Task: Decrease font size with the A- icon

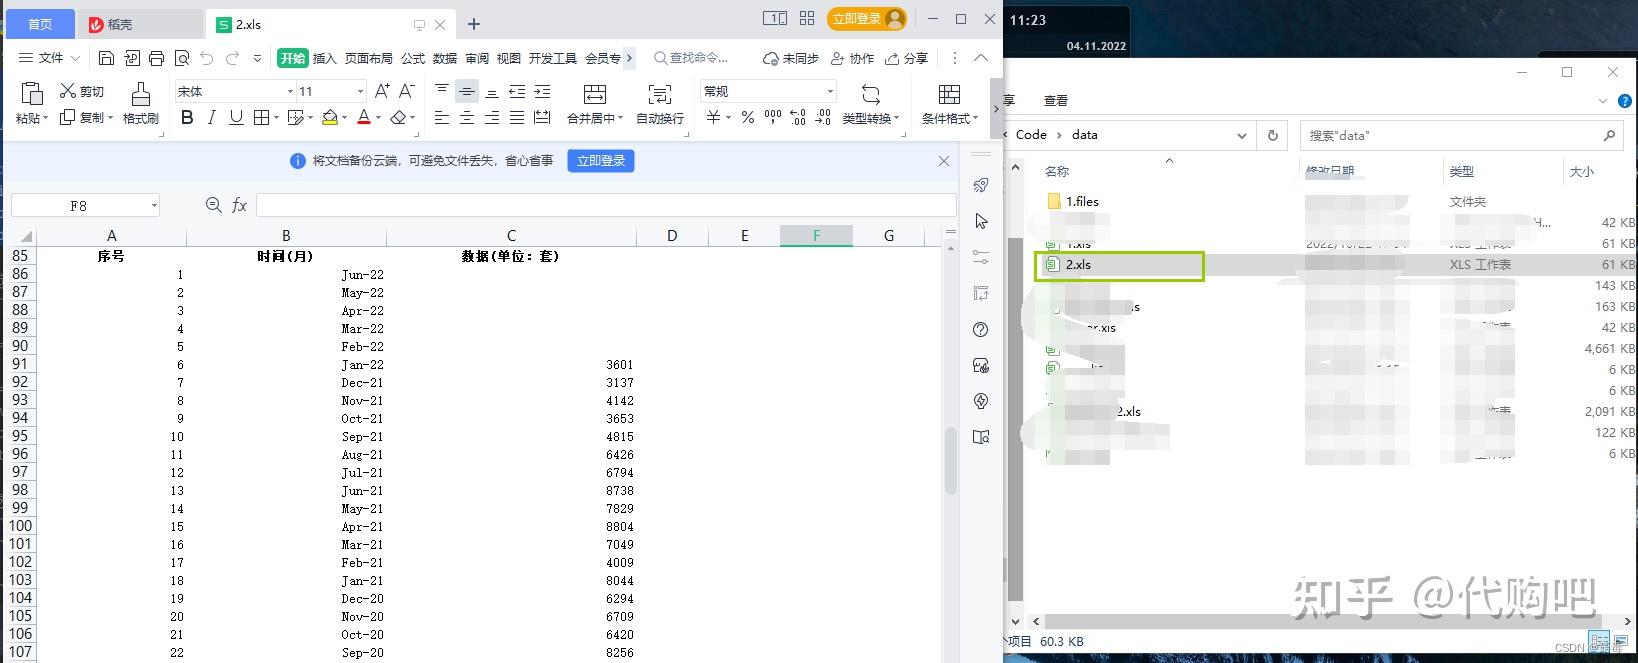Action: (408, 91)
